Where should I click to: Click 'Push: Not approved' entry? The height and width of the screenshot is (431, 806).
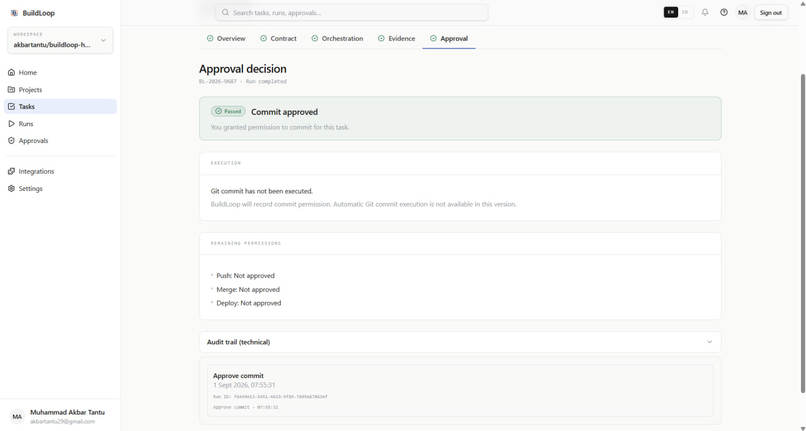tap(245, 276)
